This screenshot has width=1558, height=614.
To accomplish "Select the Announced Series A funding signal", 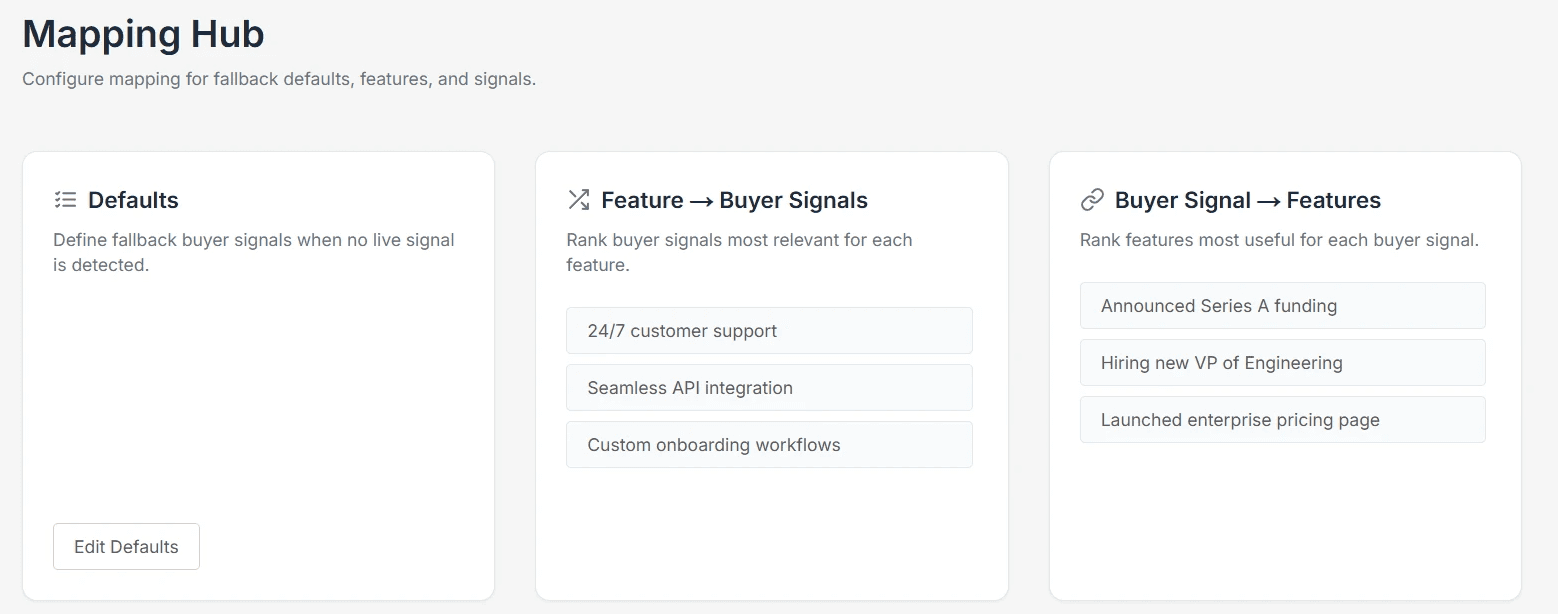I will click(1282, 306).
